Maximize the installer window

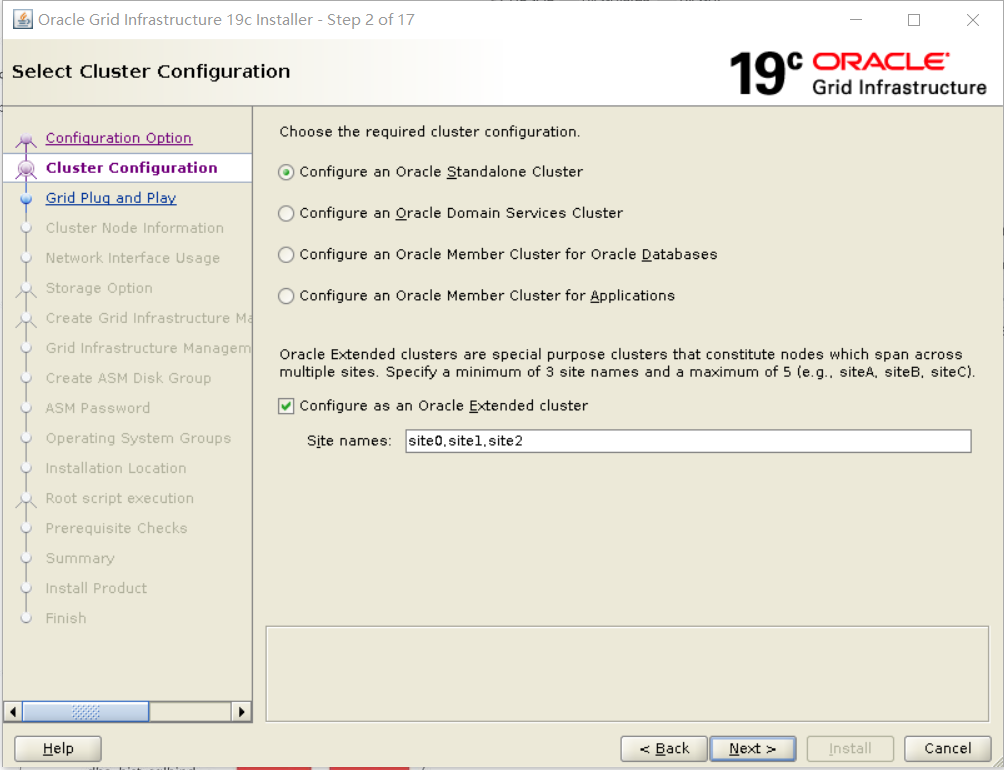914,20
